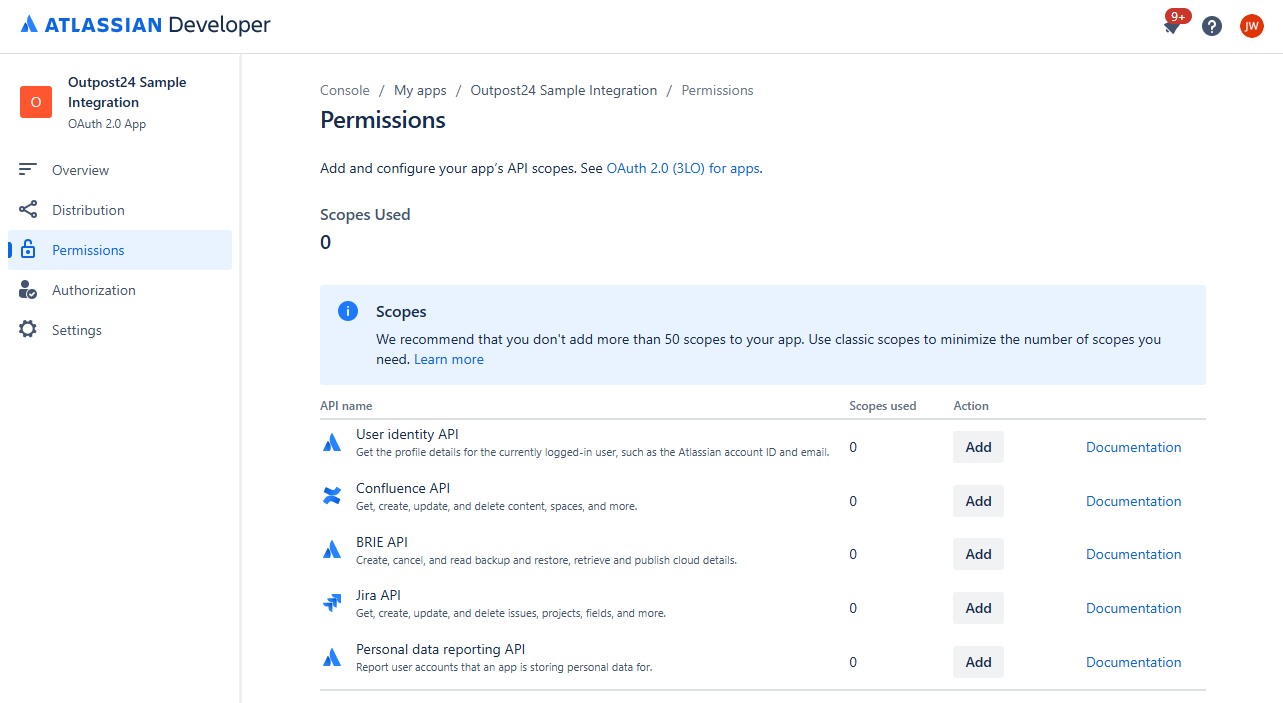Click the Atlassian Developer logo
The height and width of the screenshot is (703, 1283).
[x=144, y=25]
